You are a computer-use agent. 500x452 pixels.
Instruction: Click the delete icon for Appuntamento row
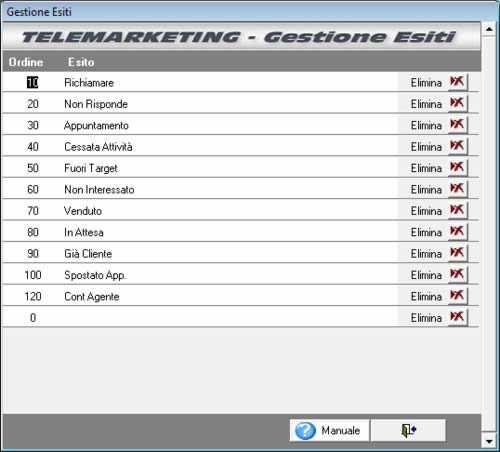[x=457, y=124]
